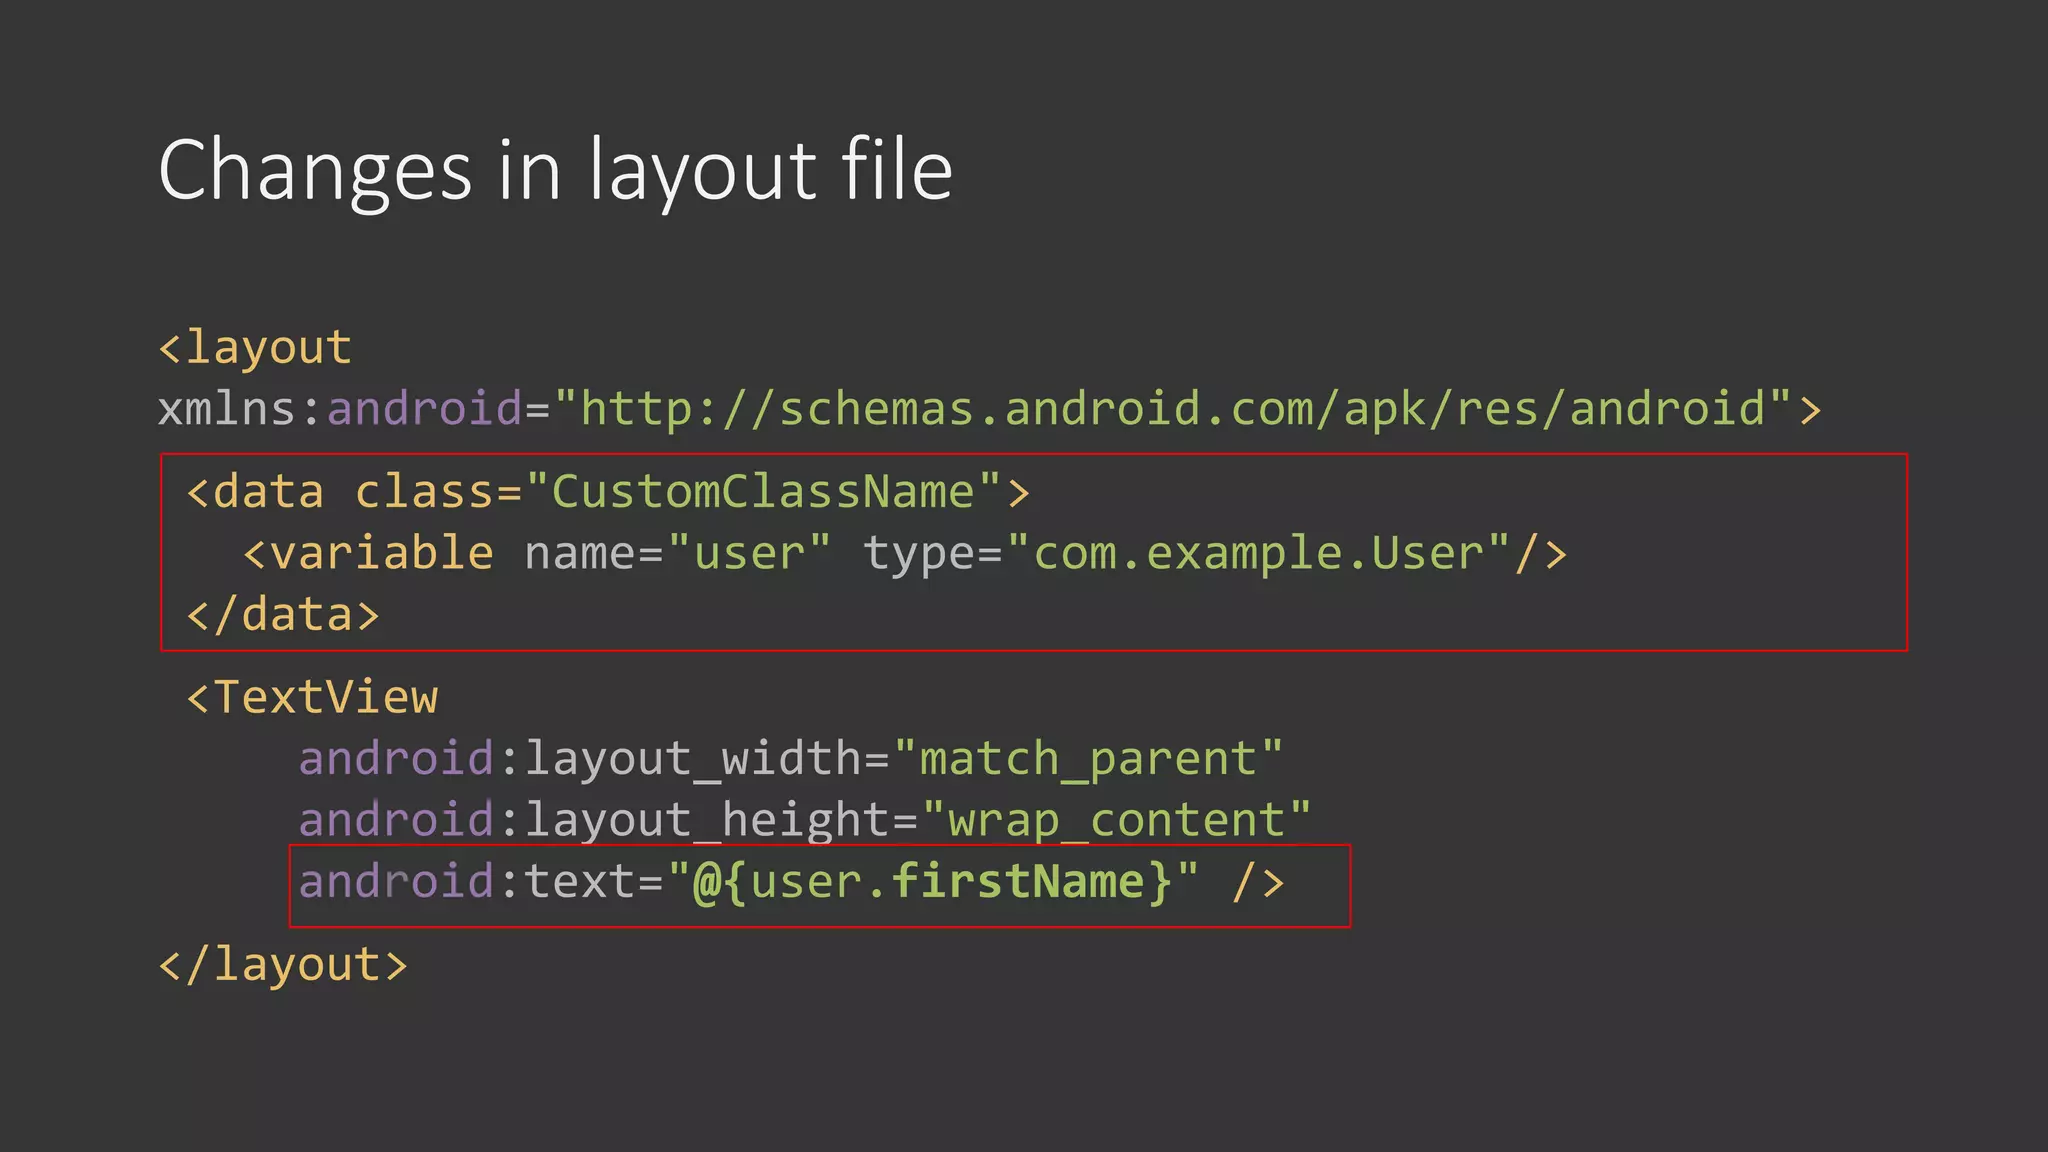Click the android:layout_width="match_parent" line
Viewport: 2048px width, 1152px height.
[791, 760]
